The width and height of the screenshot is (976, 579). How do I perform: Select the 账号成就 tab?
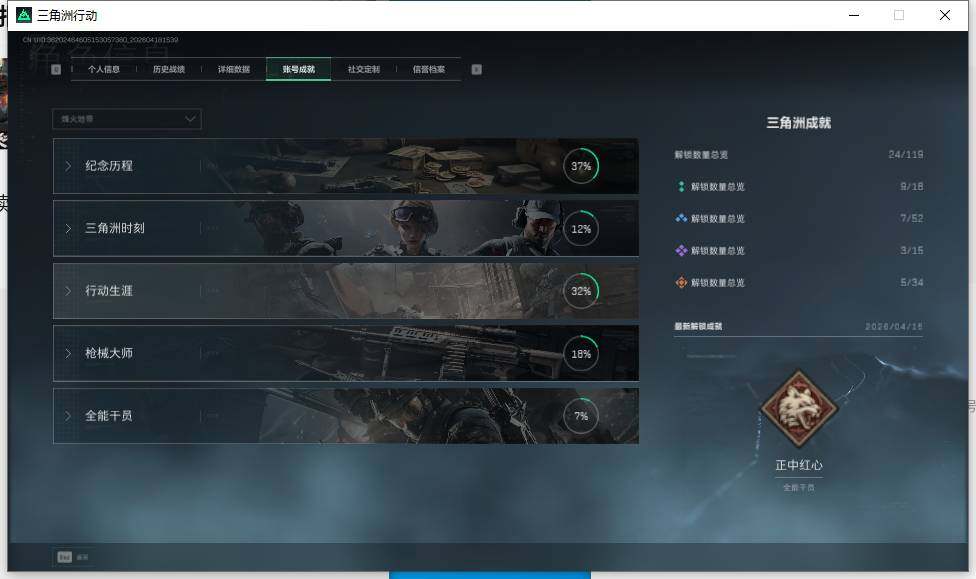(x=298, y=69)
